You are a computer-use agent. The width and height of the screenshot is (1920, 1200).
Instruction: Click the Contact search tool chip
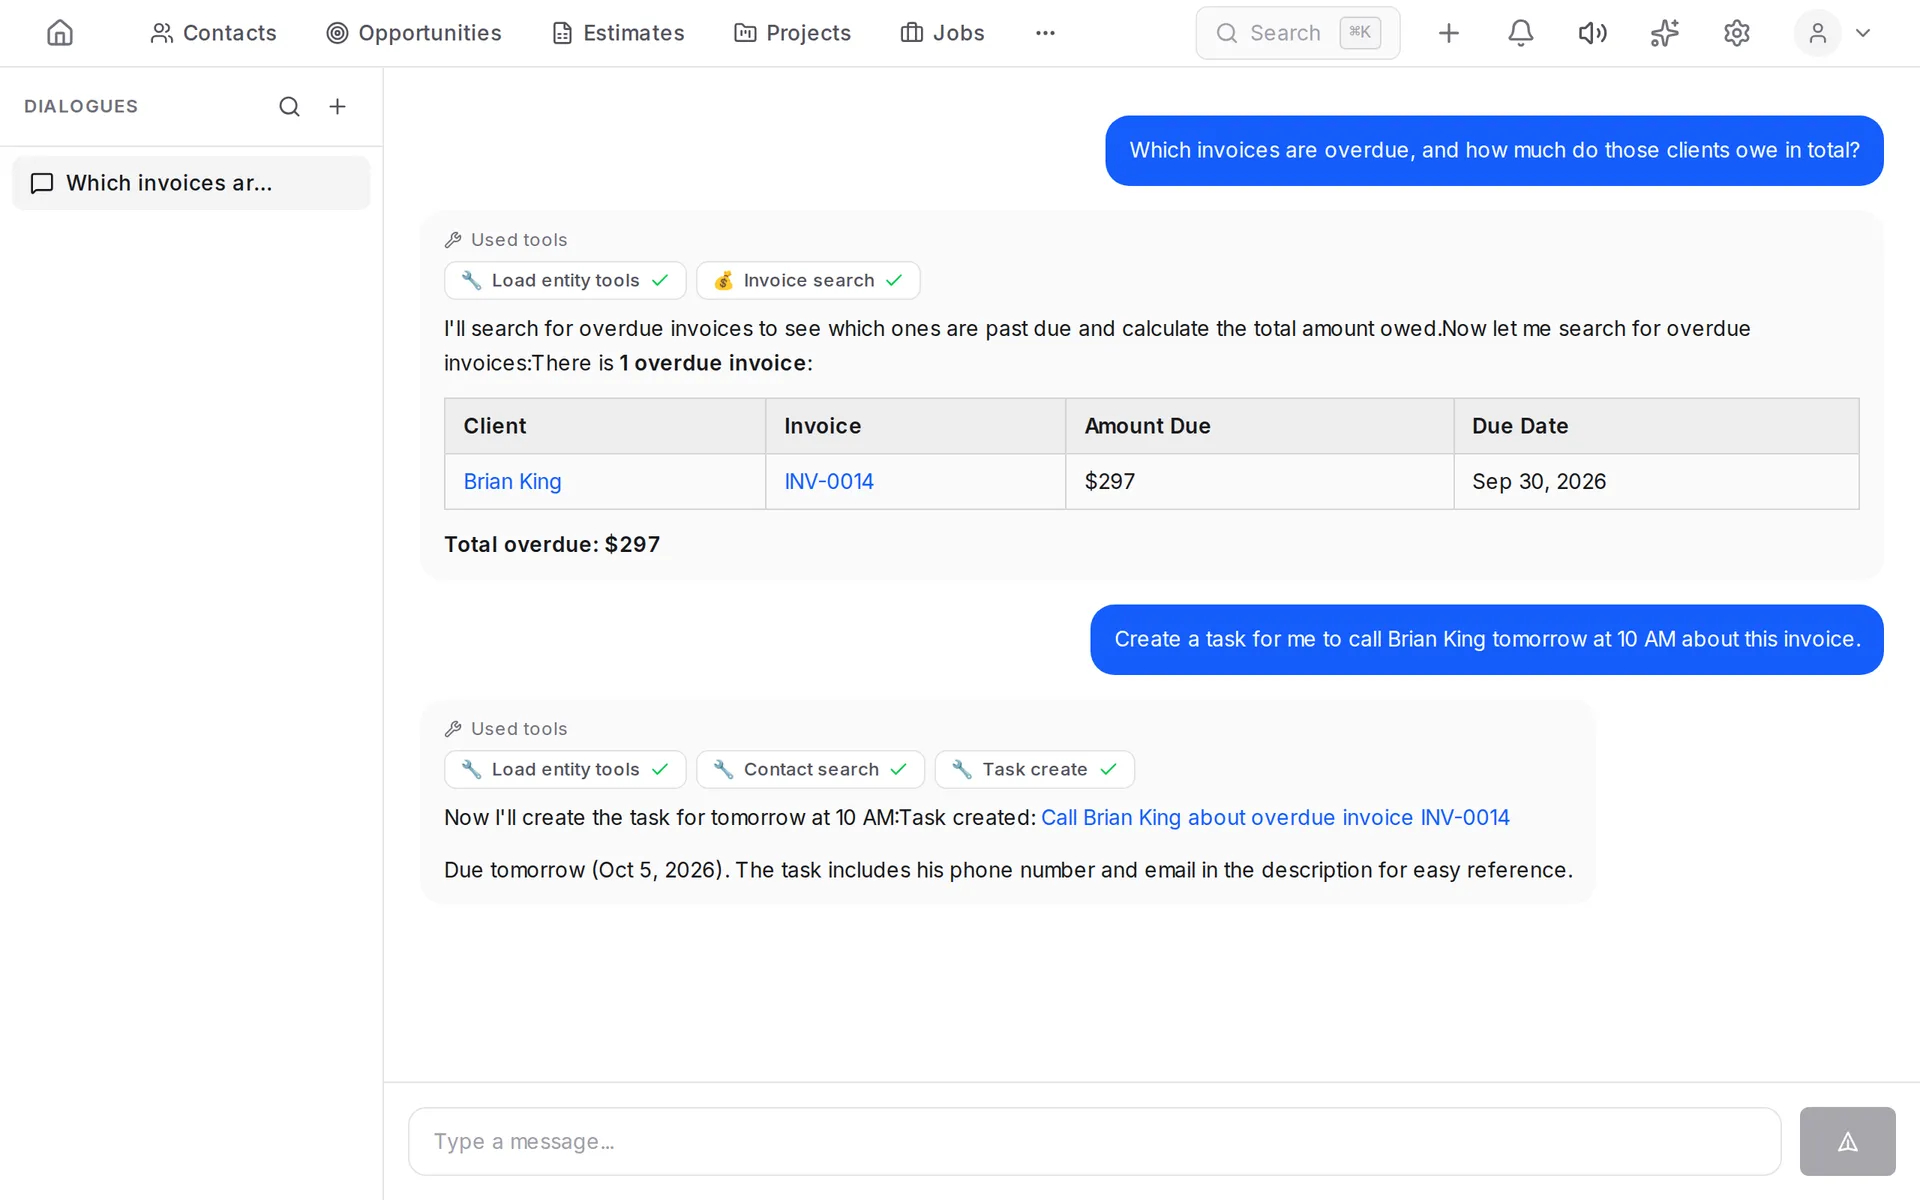pyautogui.click(x=810, y=769)
